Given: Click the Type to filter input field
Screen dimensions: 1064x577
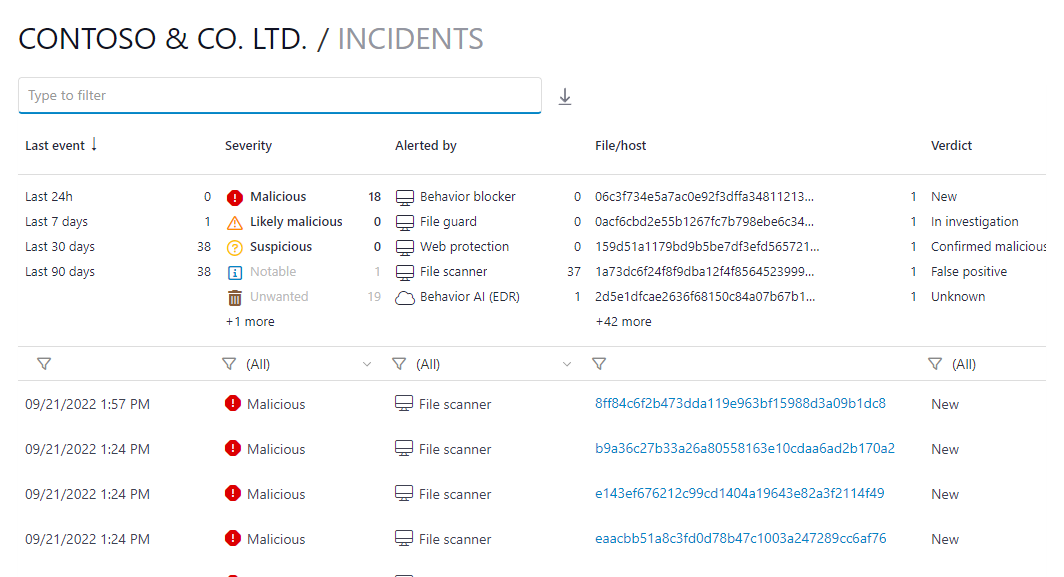Looking at the screenshot, I should tap(280, 95).
